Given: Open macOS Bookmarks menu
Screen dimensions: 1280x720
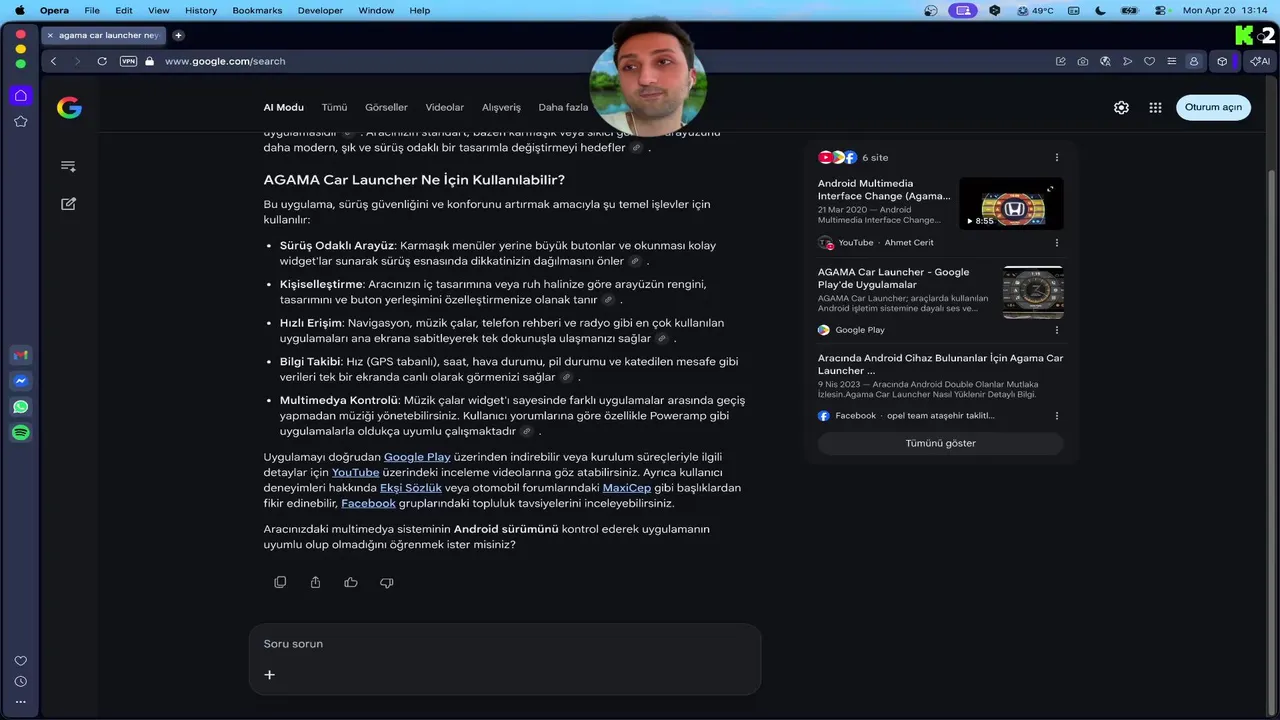Looking at the screenshot, I should tap(257, 10).
